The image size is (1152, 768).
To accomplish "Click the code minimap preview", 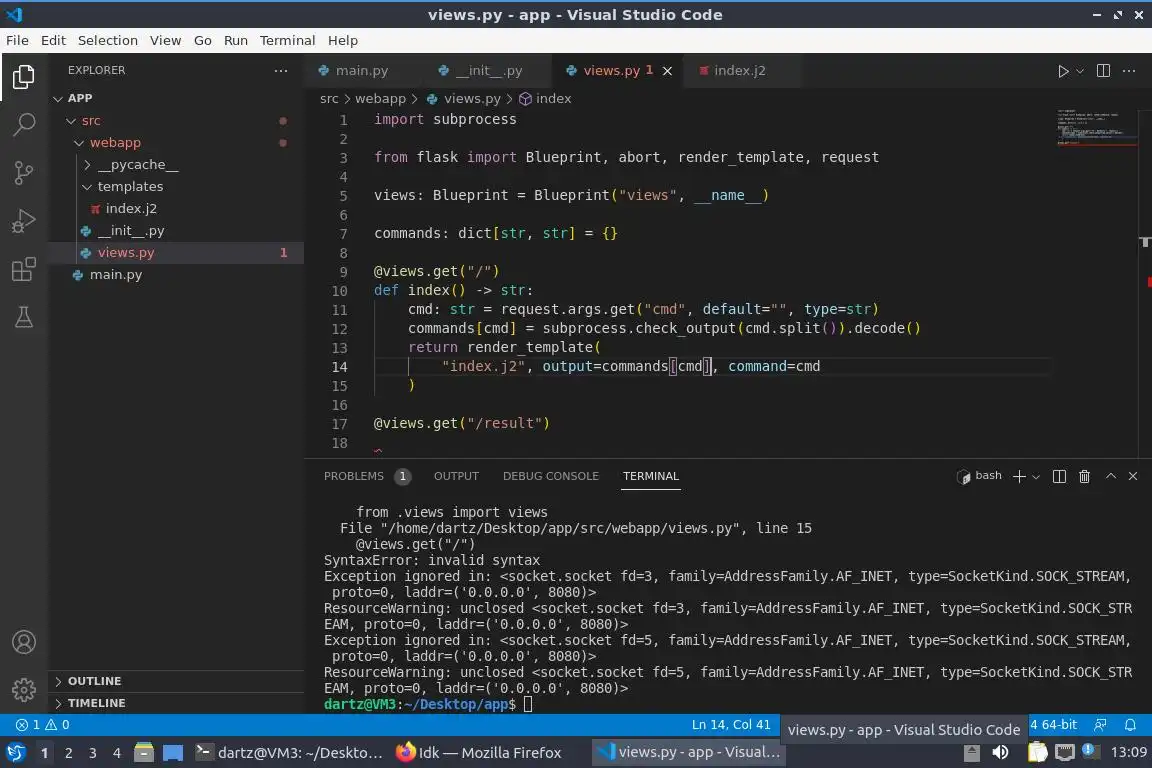I will 1098,126.
